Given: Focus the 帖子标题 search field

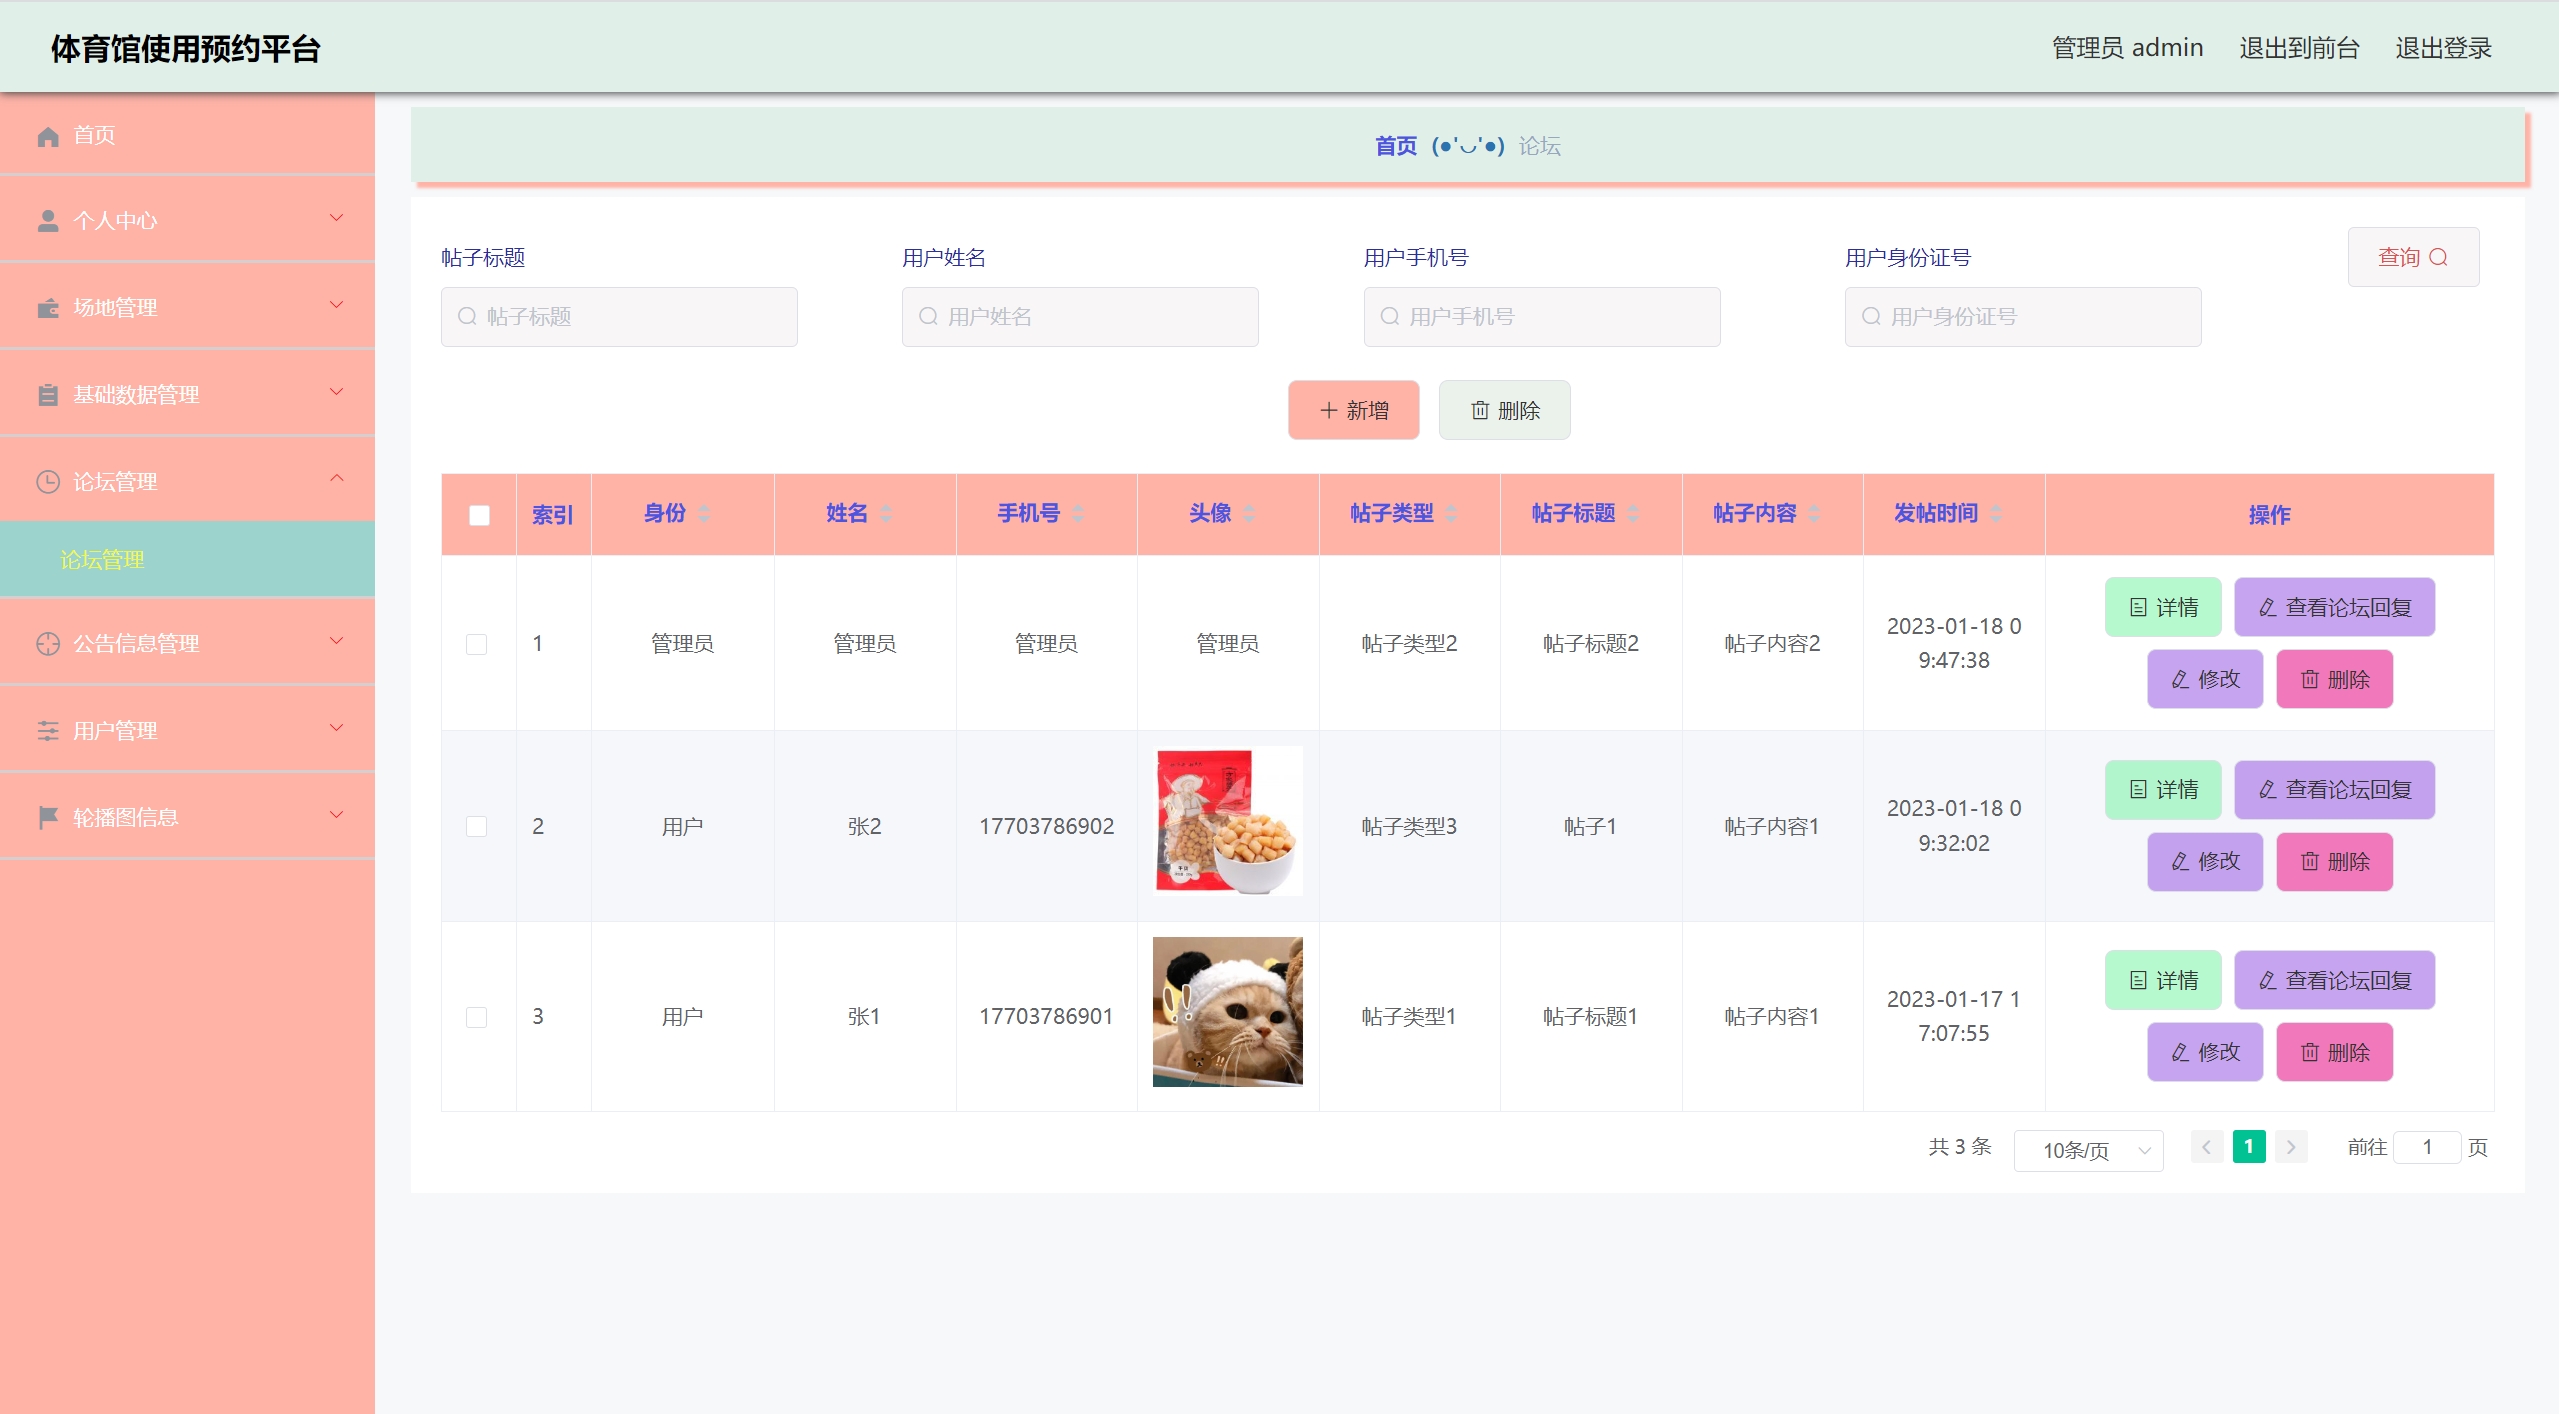Looking at the screenshot, I should 619,317.
